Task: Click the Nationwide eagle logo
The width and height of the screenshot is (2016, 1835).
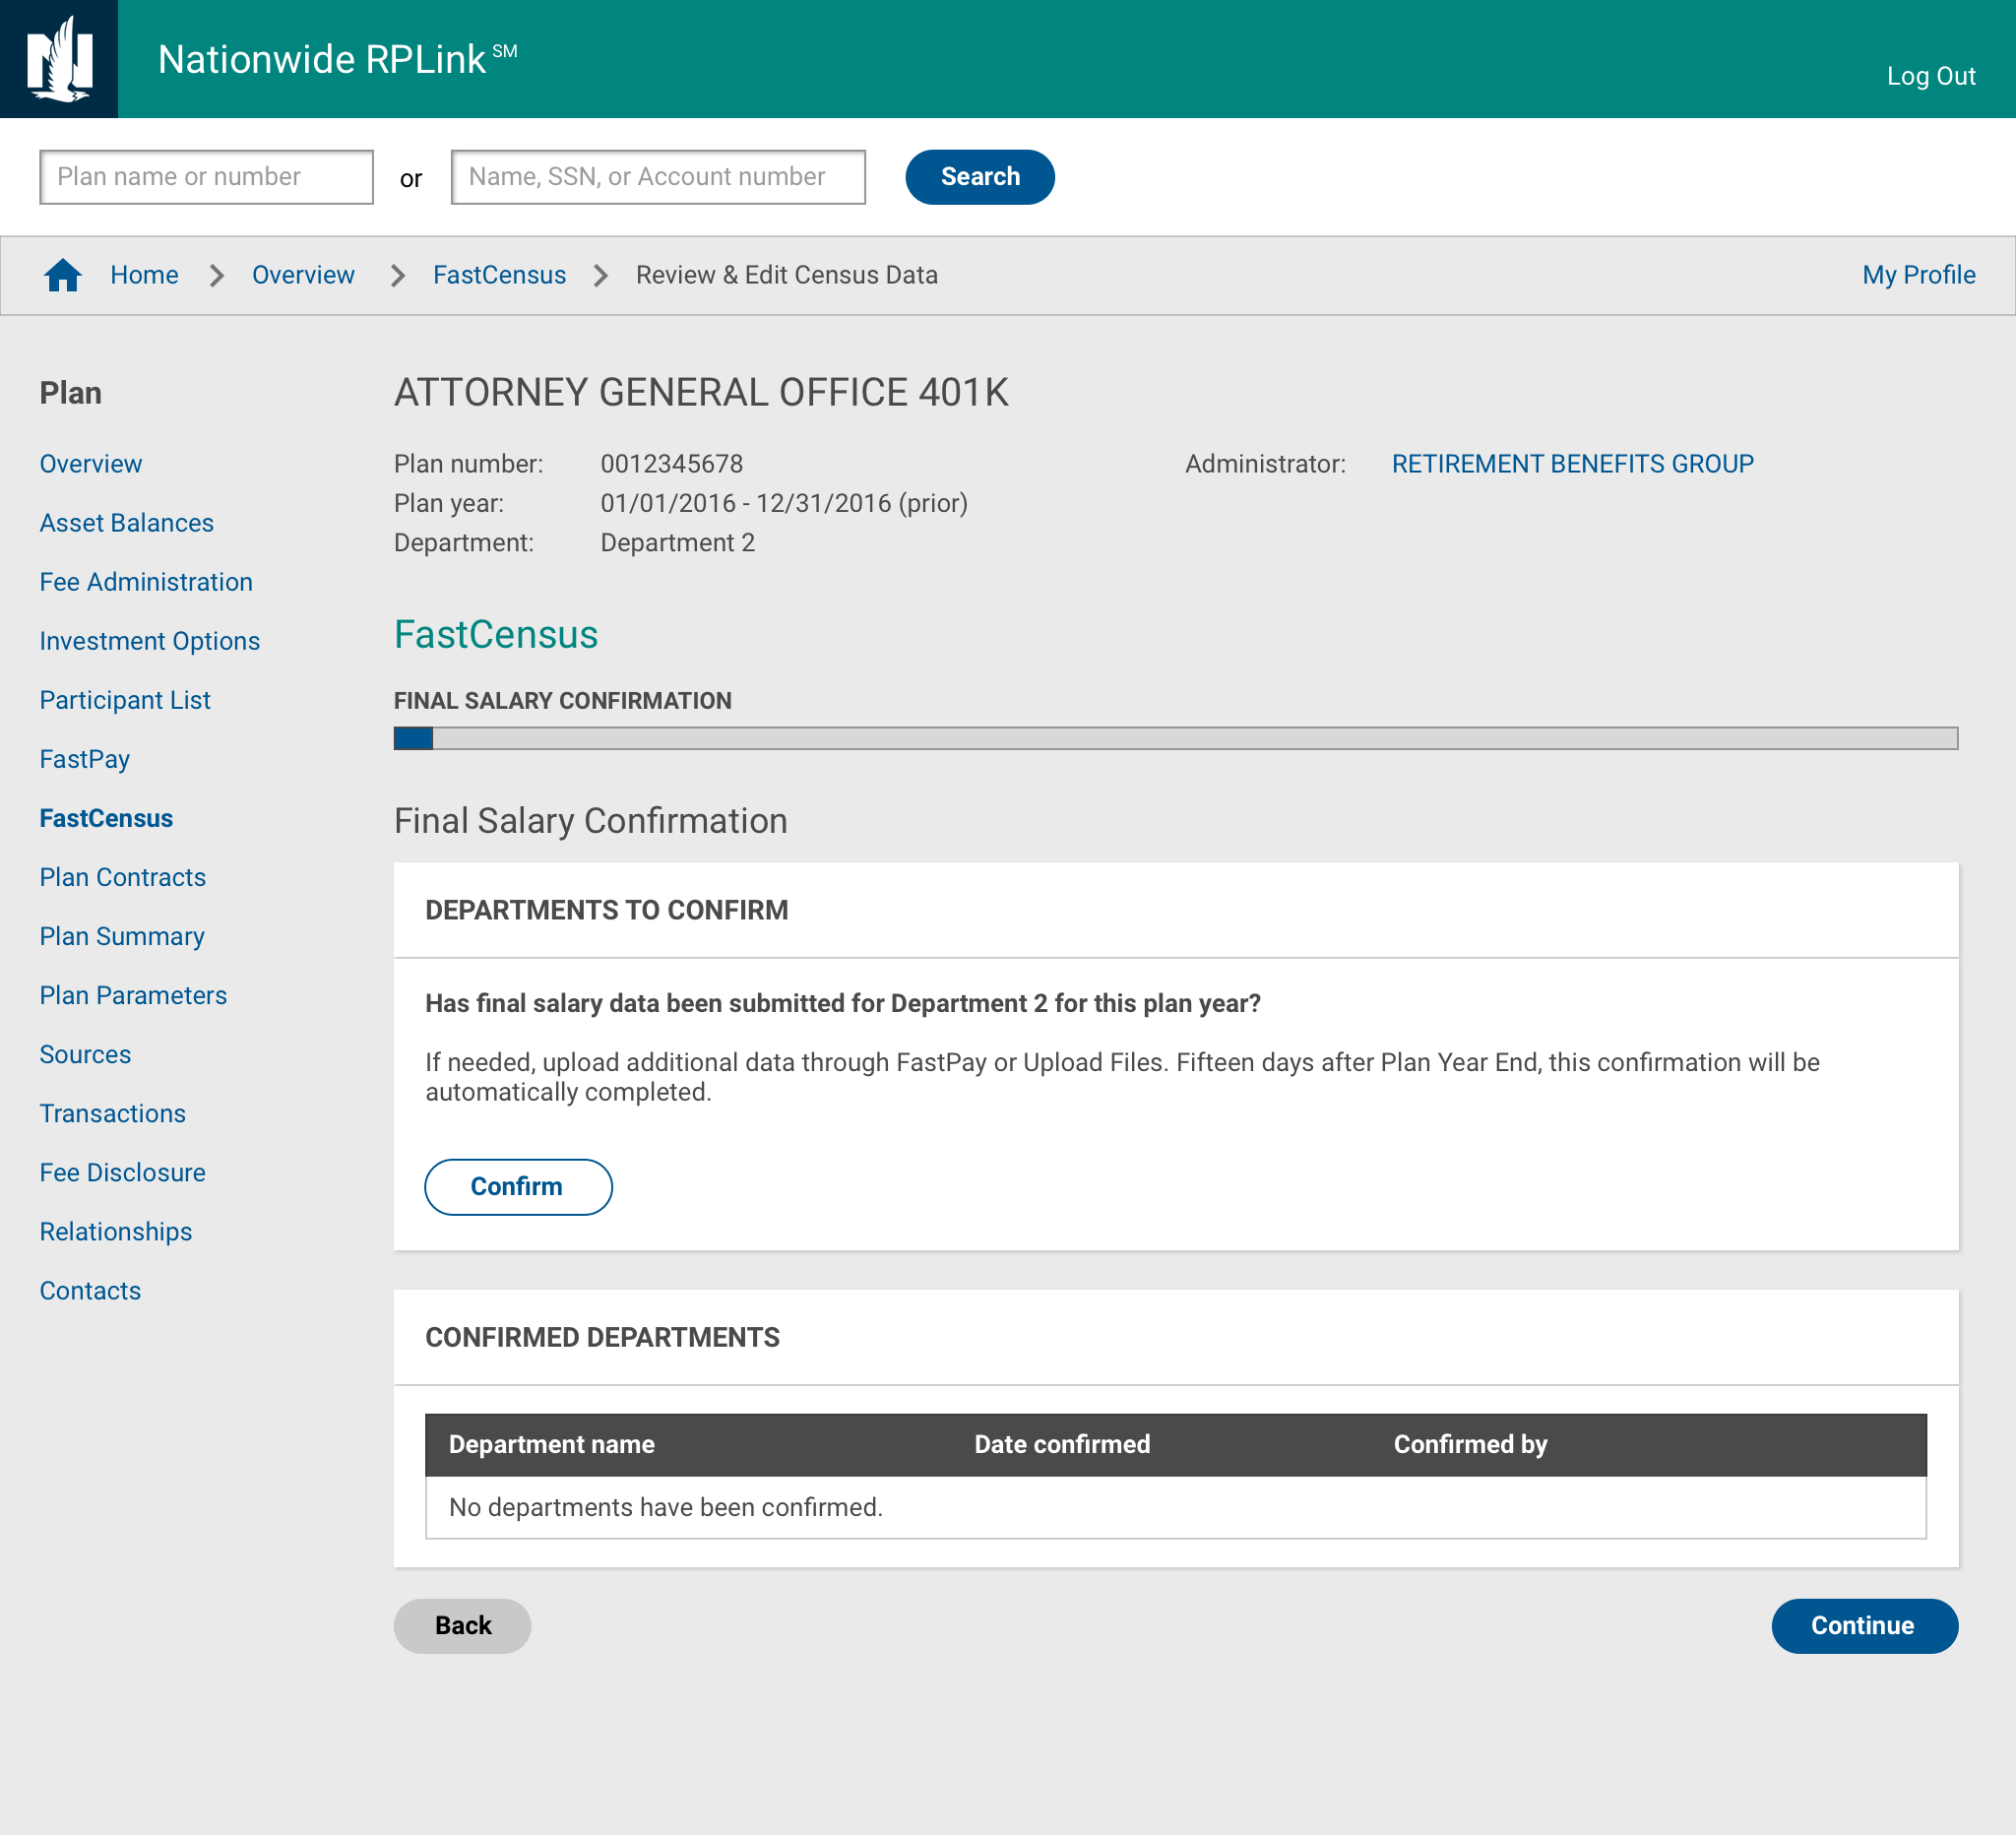Action: (60, 59)
